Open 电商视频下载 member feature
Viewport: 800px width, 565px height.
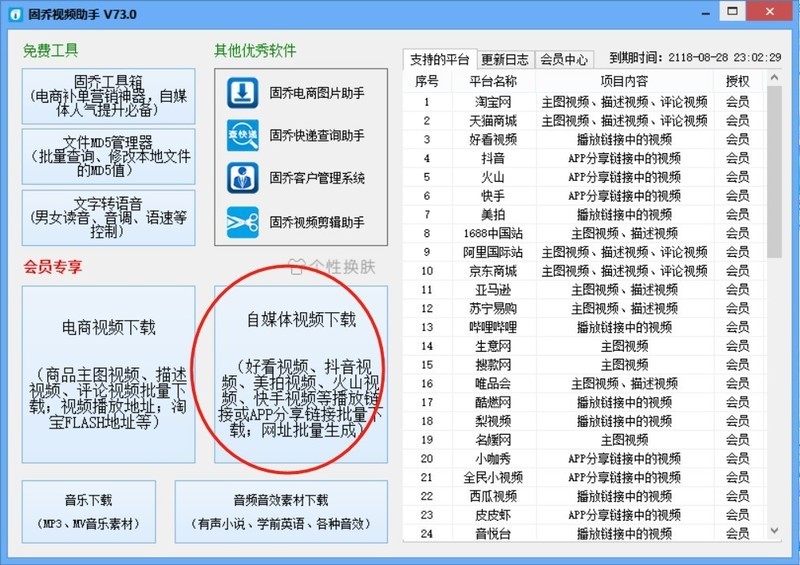coord(108,374)
